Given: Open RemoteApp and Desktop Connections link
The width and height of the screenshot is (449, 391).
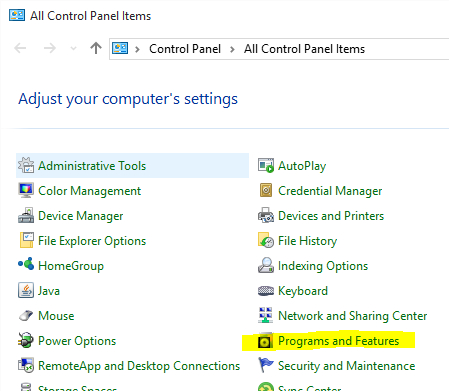Looking at the screenshot, I should click(x=139, y=366).
